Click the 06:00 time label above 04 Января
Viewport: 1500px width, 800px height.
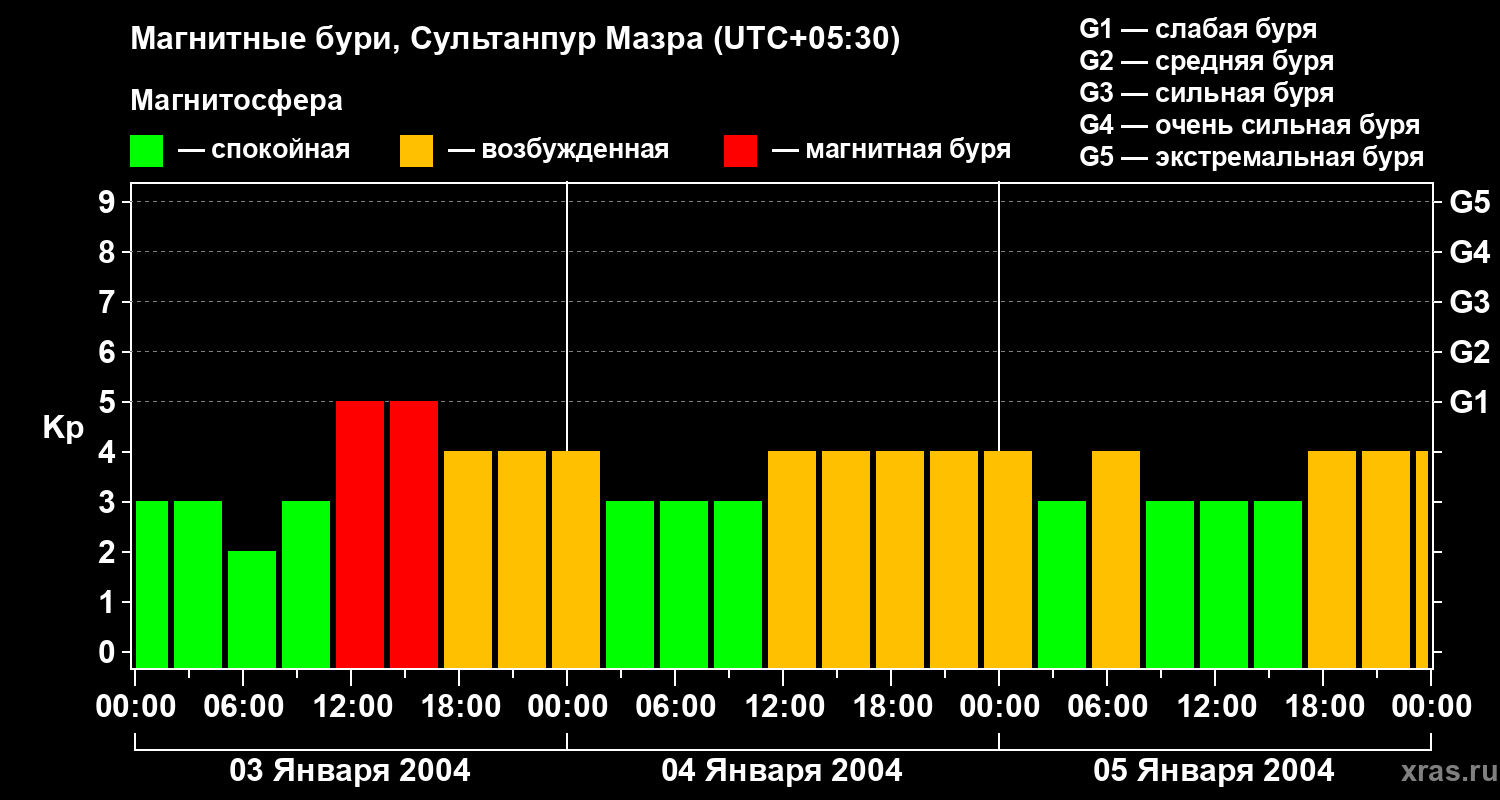675,707
